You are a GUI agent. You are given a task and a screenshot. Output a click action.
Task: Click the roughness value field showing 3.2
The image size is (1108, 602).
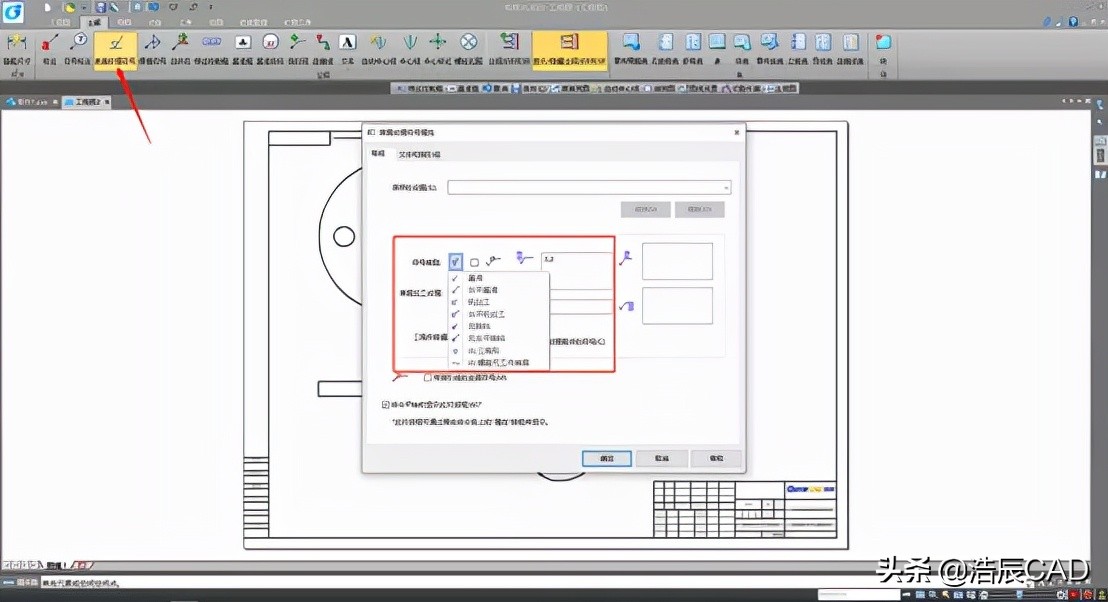pos(575,260)
